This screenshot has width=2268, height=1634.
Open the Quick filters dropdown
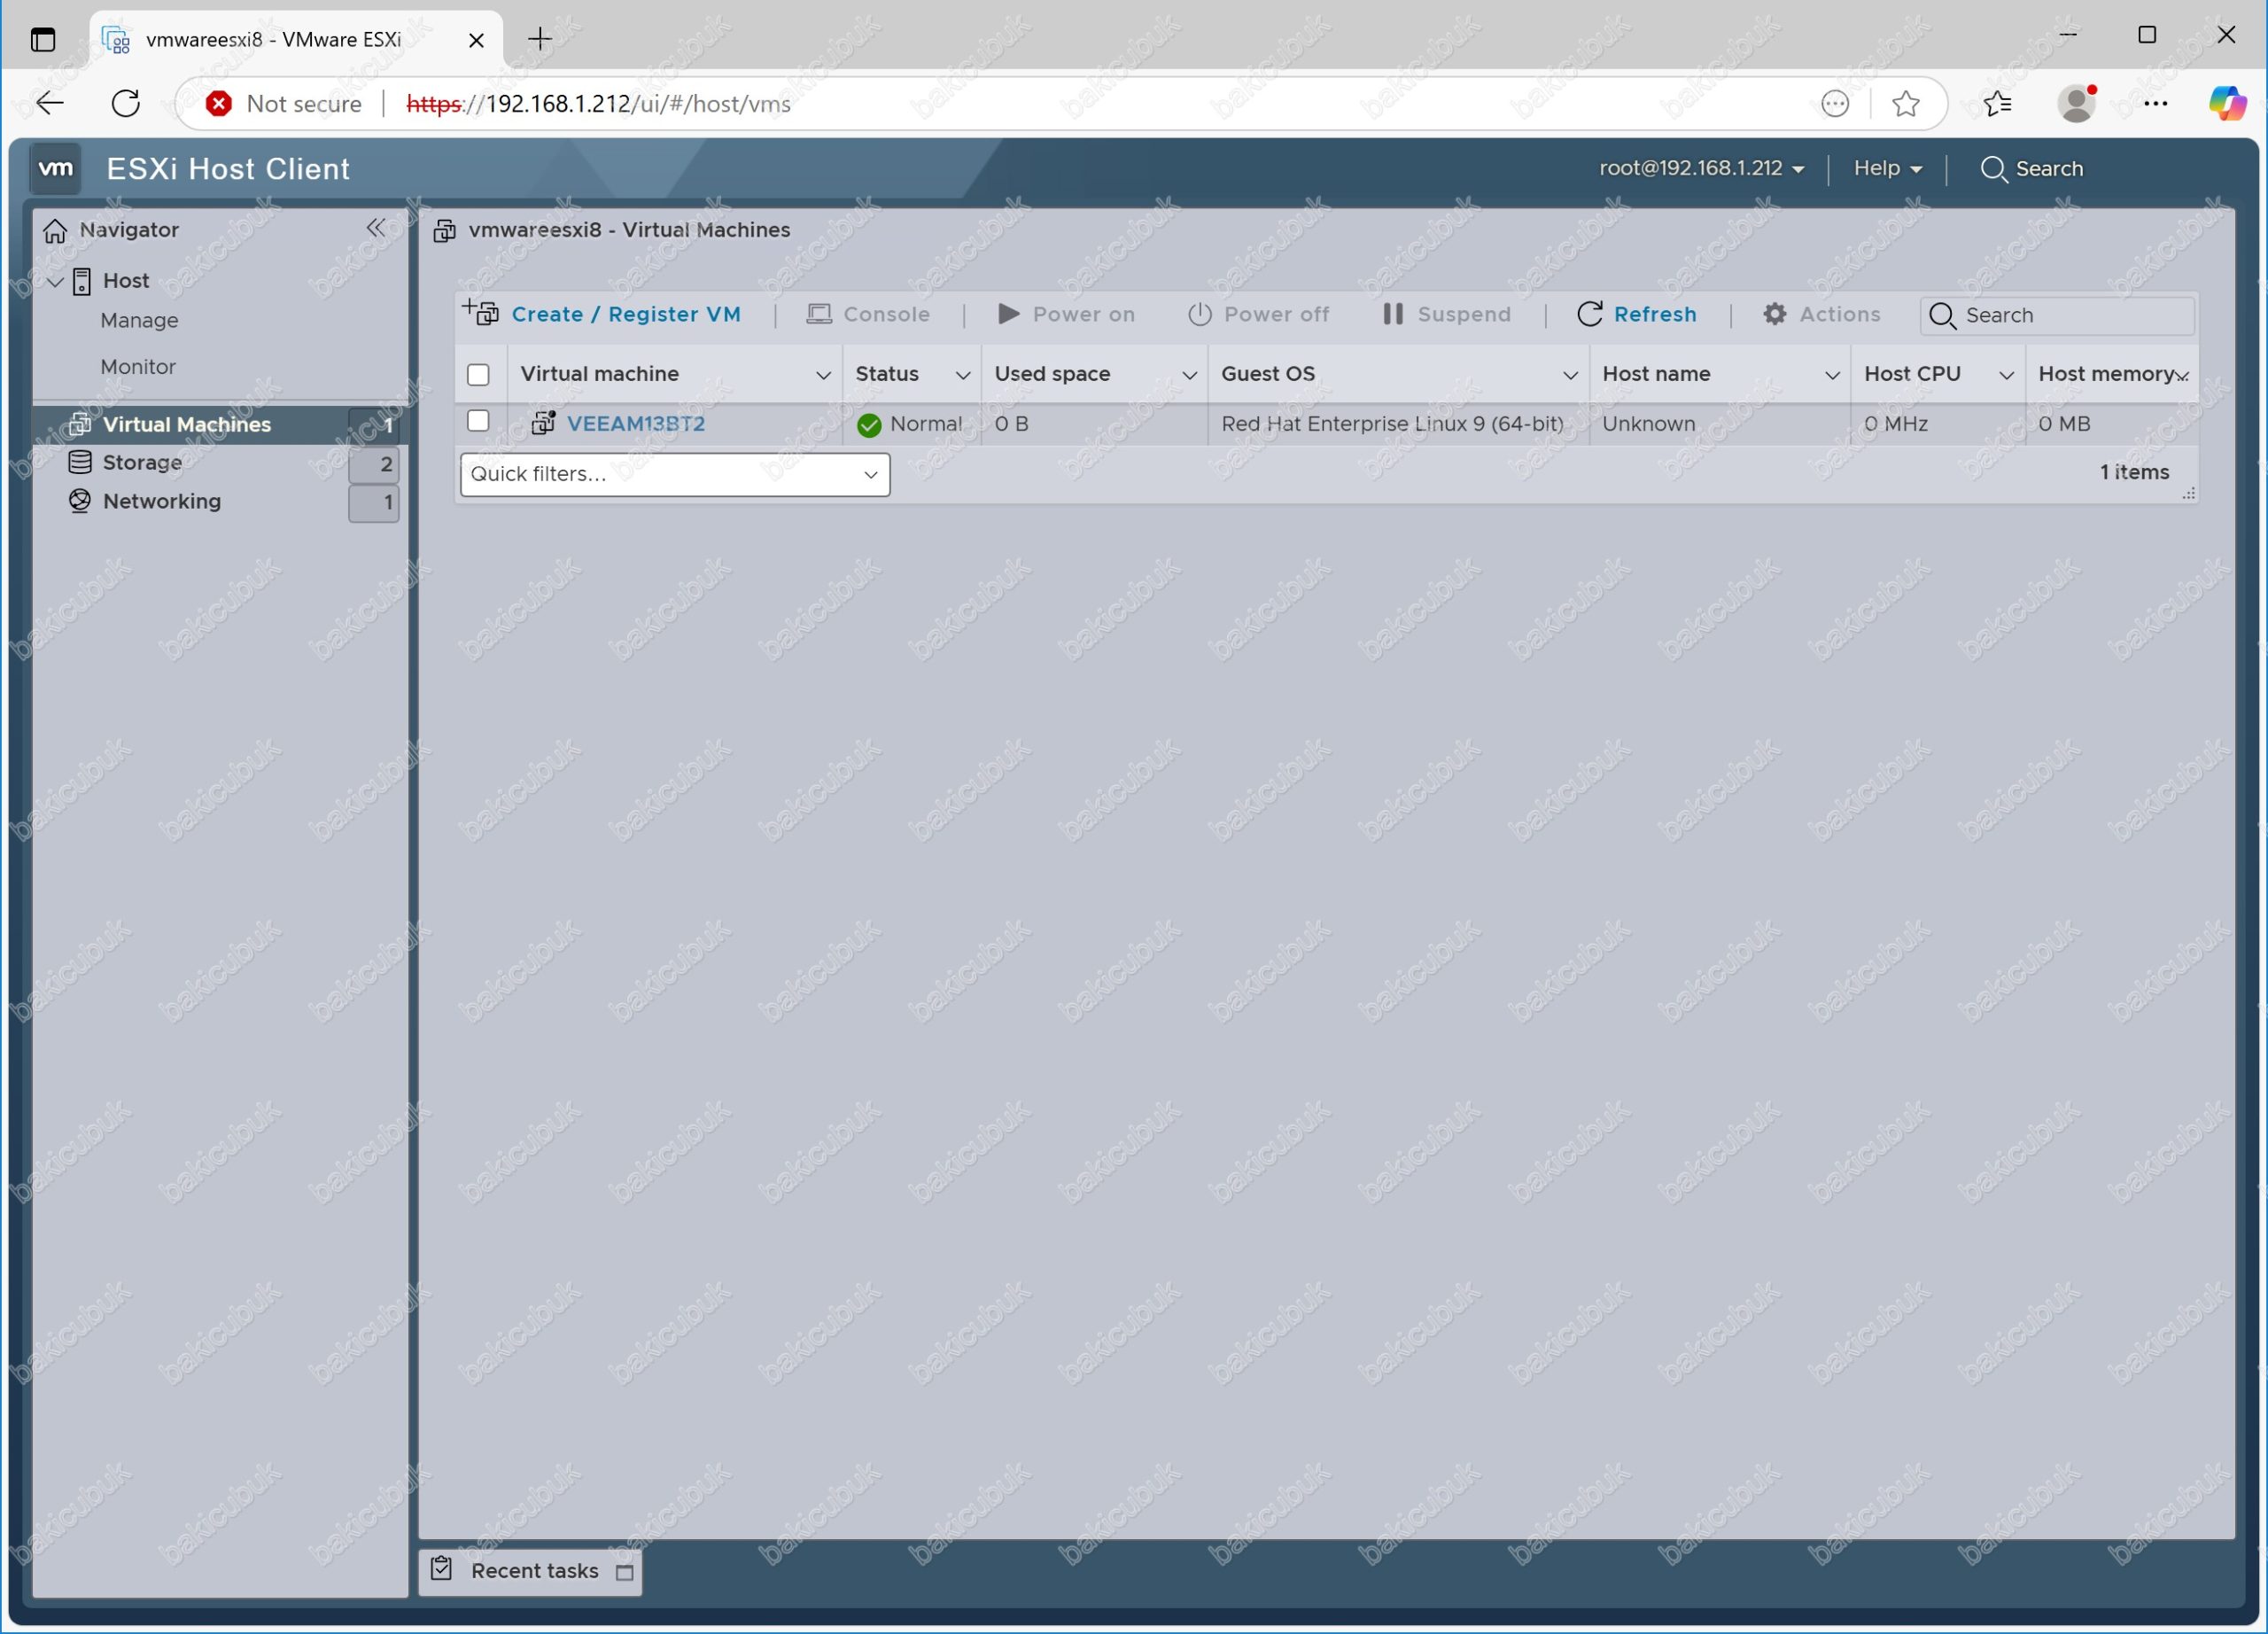point(675,474)
